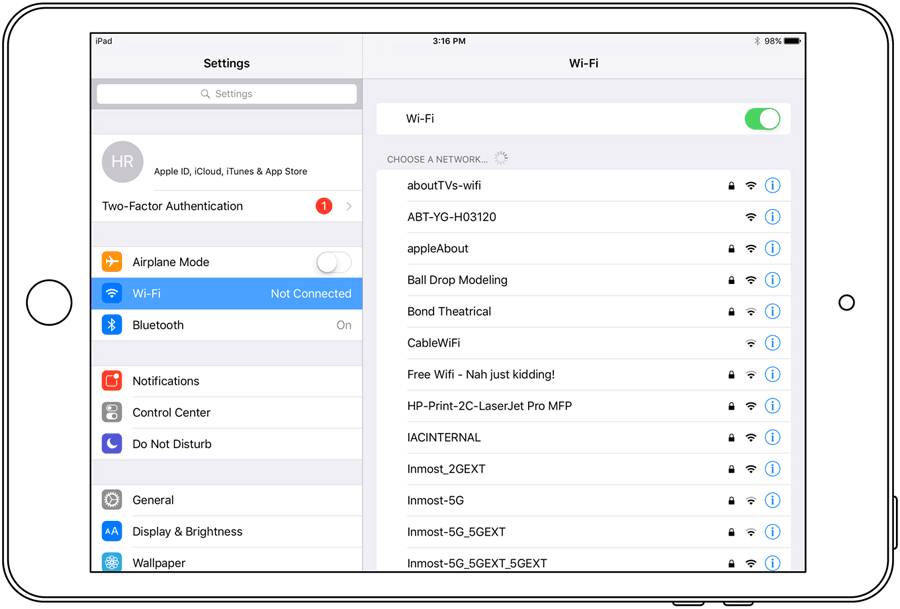Click the Control Center icon

pyautogui.click(x=112, y=413)
